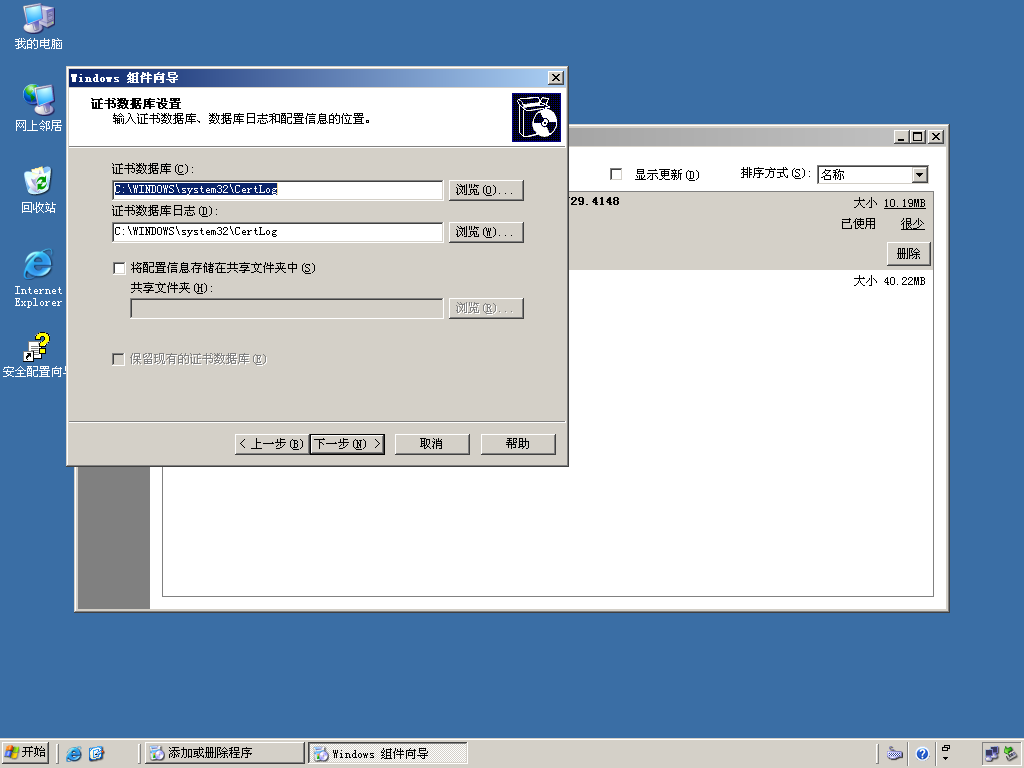Click the rightmost system tray icon

[1011, 754]
